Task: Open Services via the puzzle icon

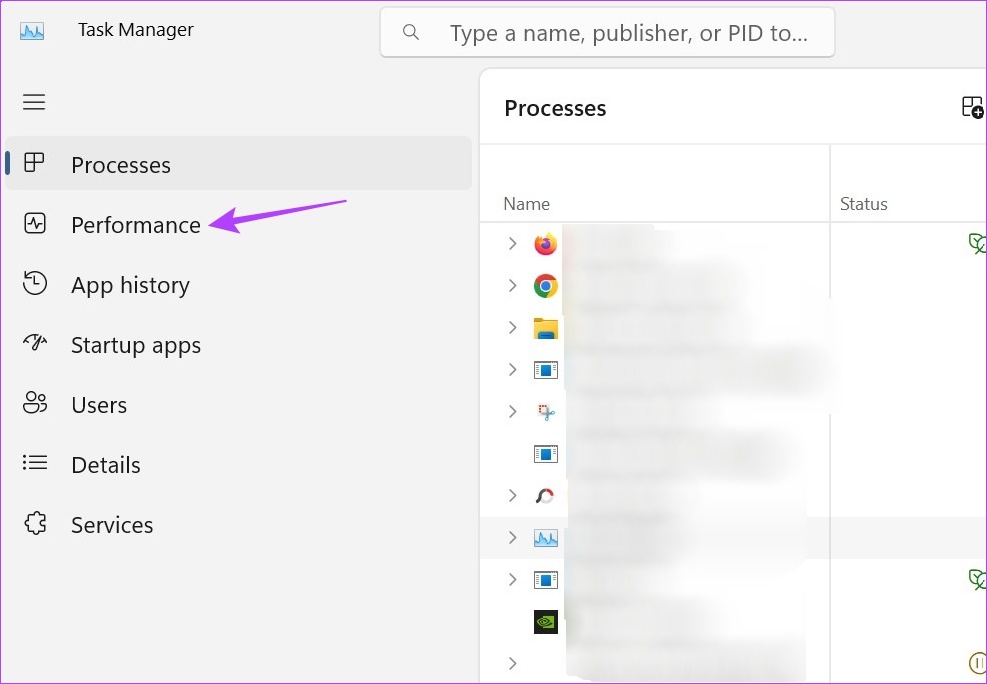Action: [x=35, y=524]
